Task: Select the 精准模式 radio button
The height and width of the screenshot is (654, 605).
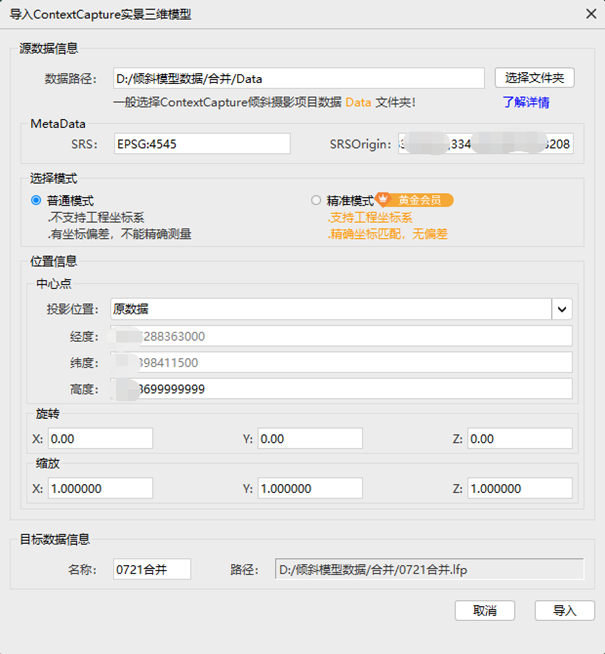Action: coord(316,200)
